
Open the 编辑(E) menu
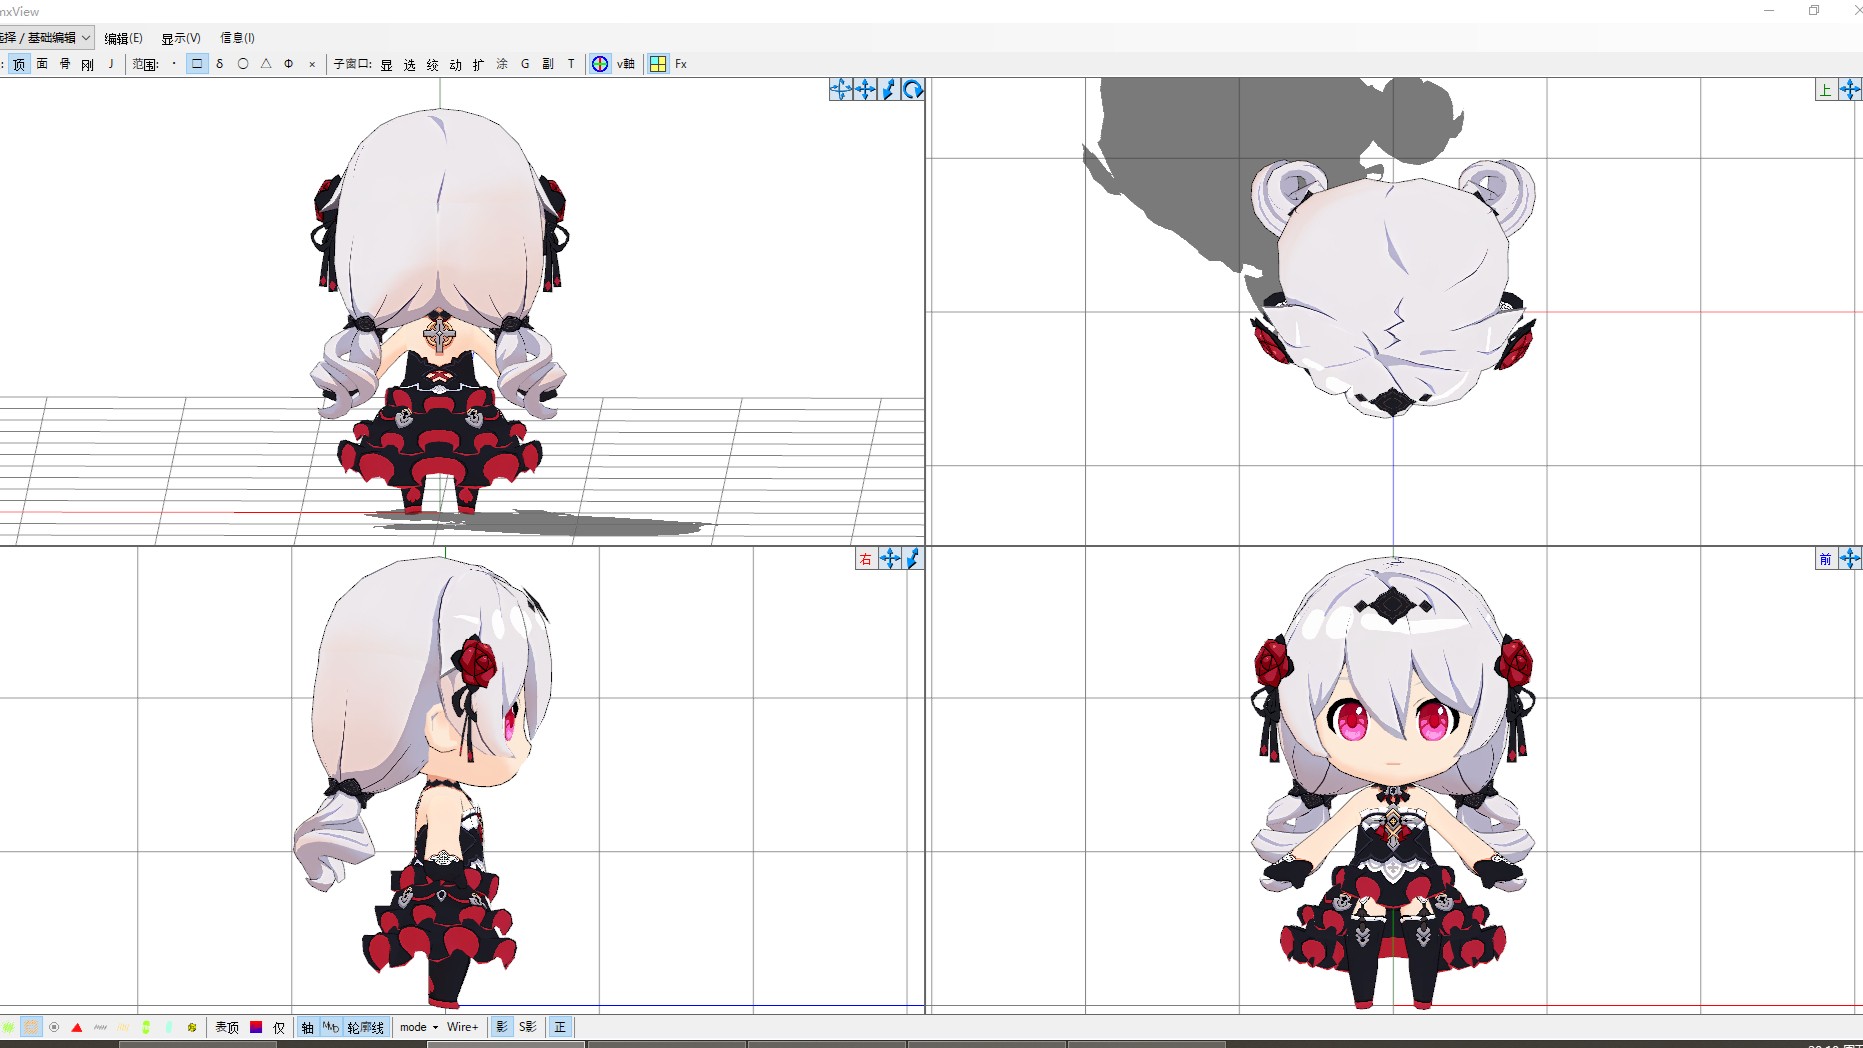click(x=123, y=38)
